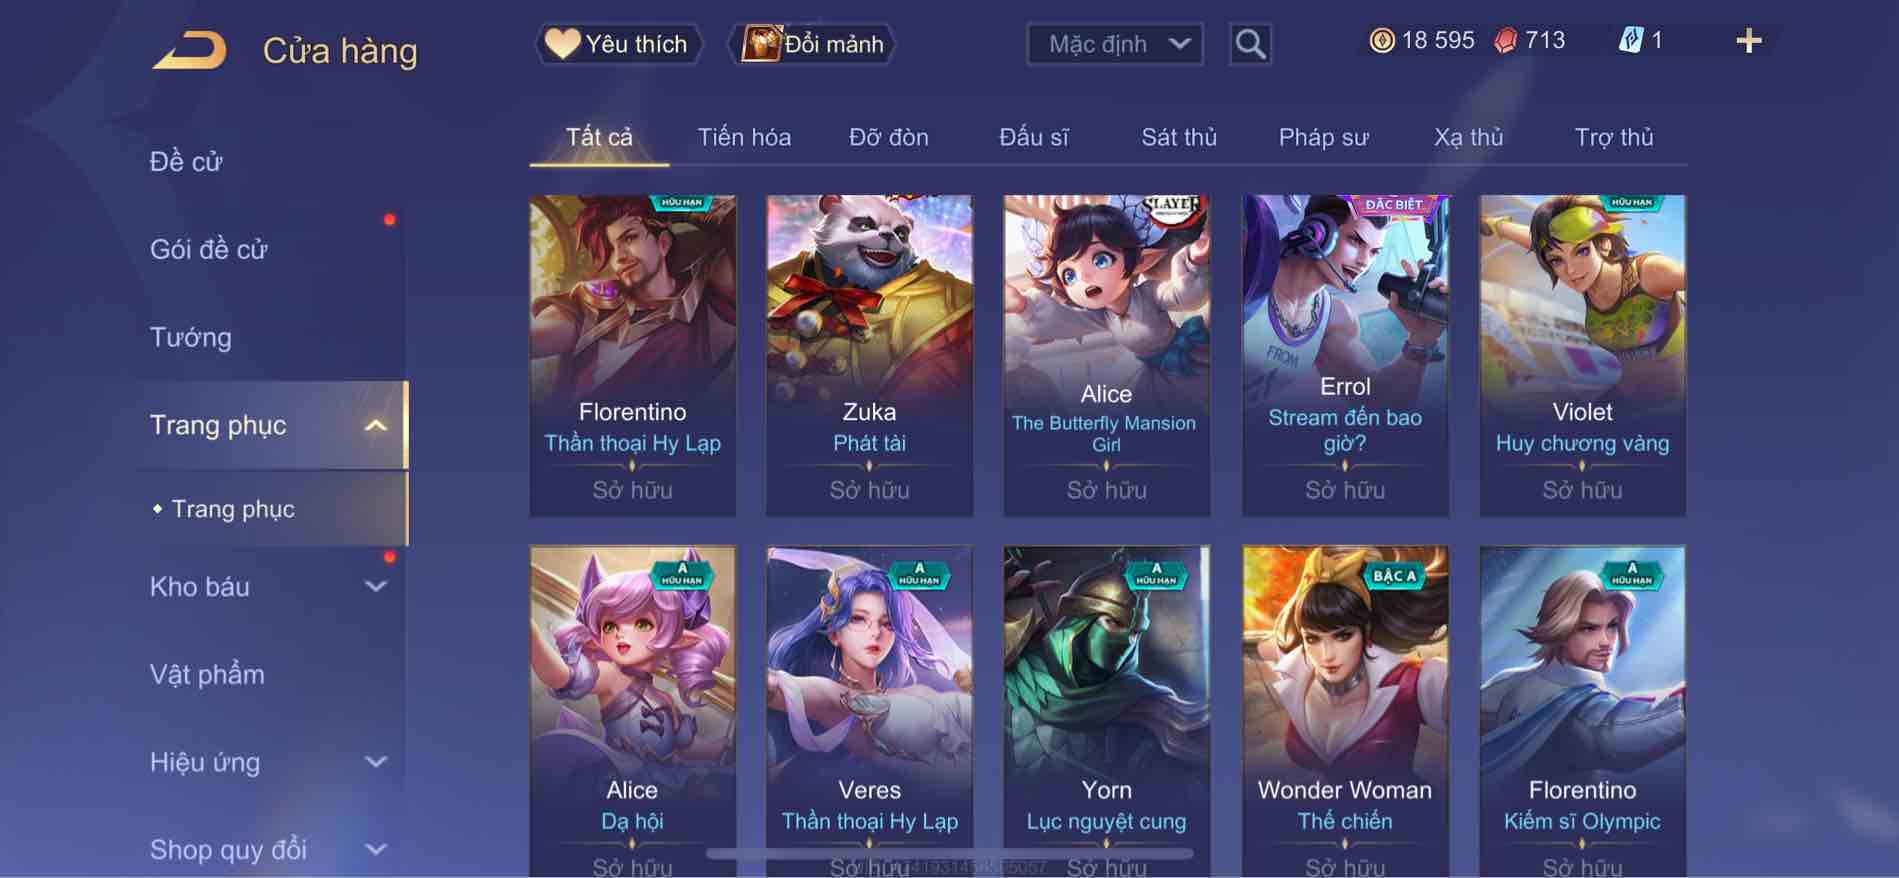
Task: Expand the Shop quy đổi menu
Action: [376, 850]
